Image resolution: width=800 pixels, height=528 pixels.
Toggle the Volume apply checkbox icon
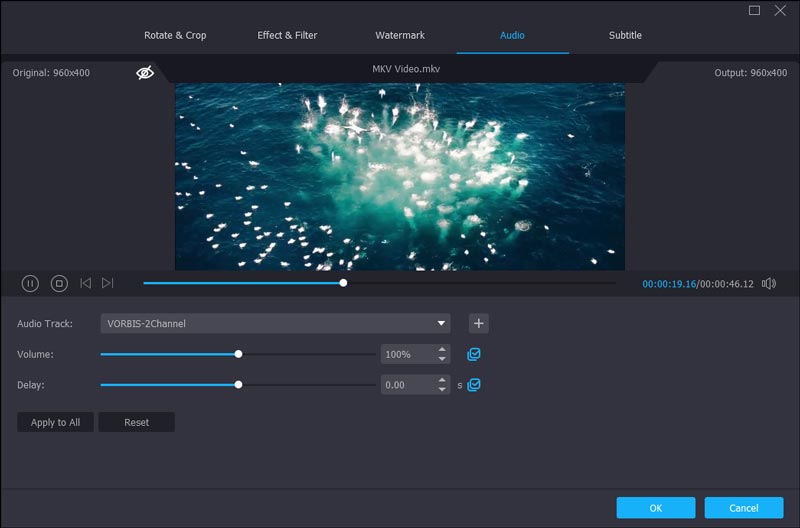474,354
